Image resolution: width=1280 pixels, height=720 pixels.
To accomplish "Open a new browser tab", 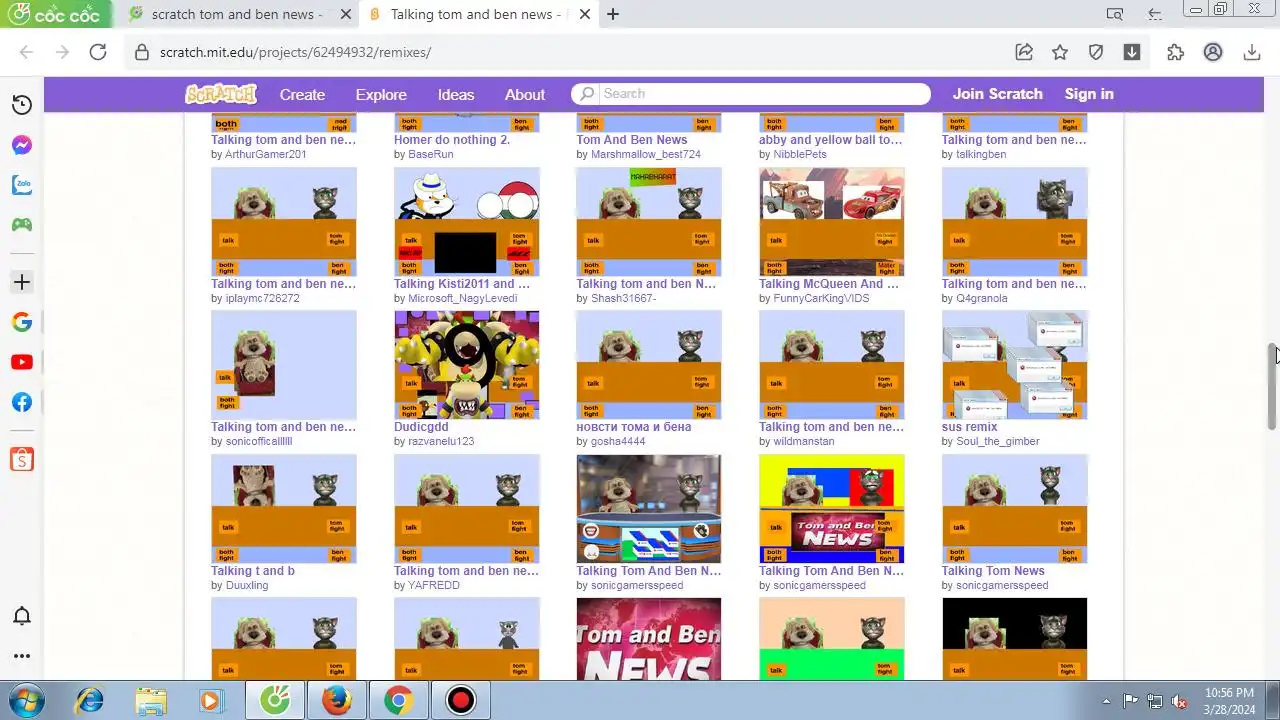I will pyautogui.click(x=613, y=14).
